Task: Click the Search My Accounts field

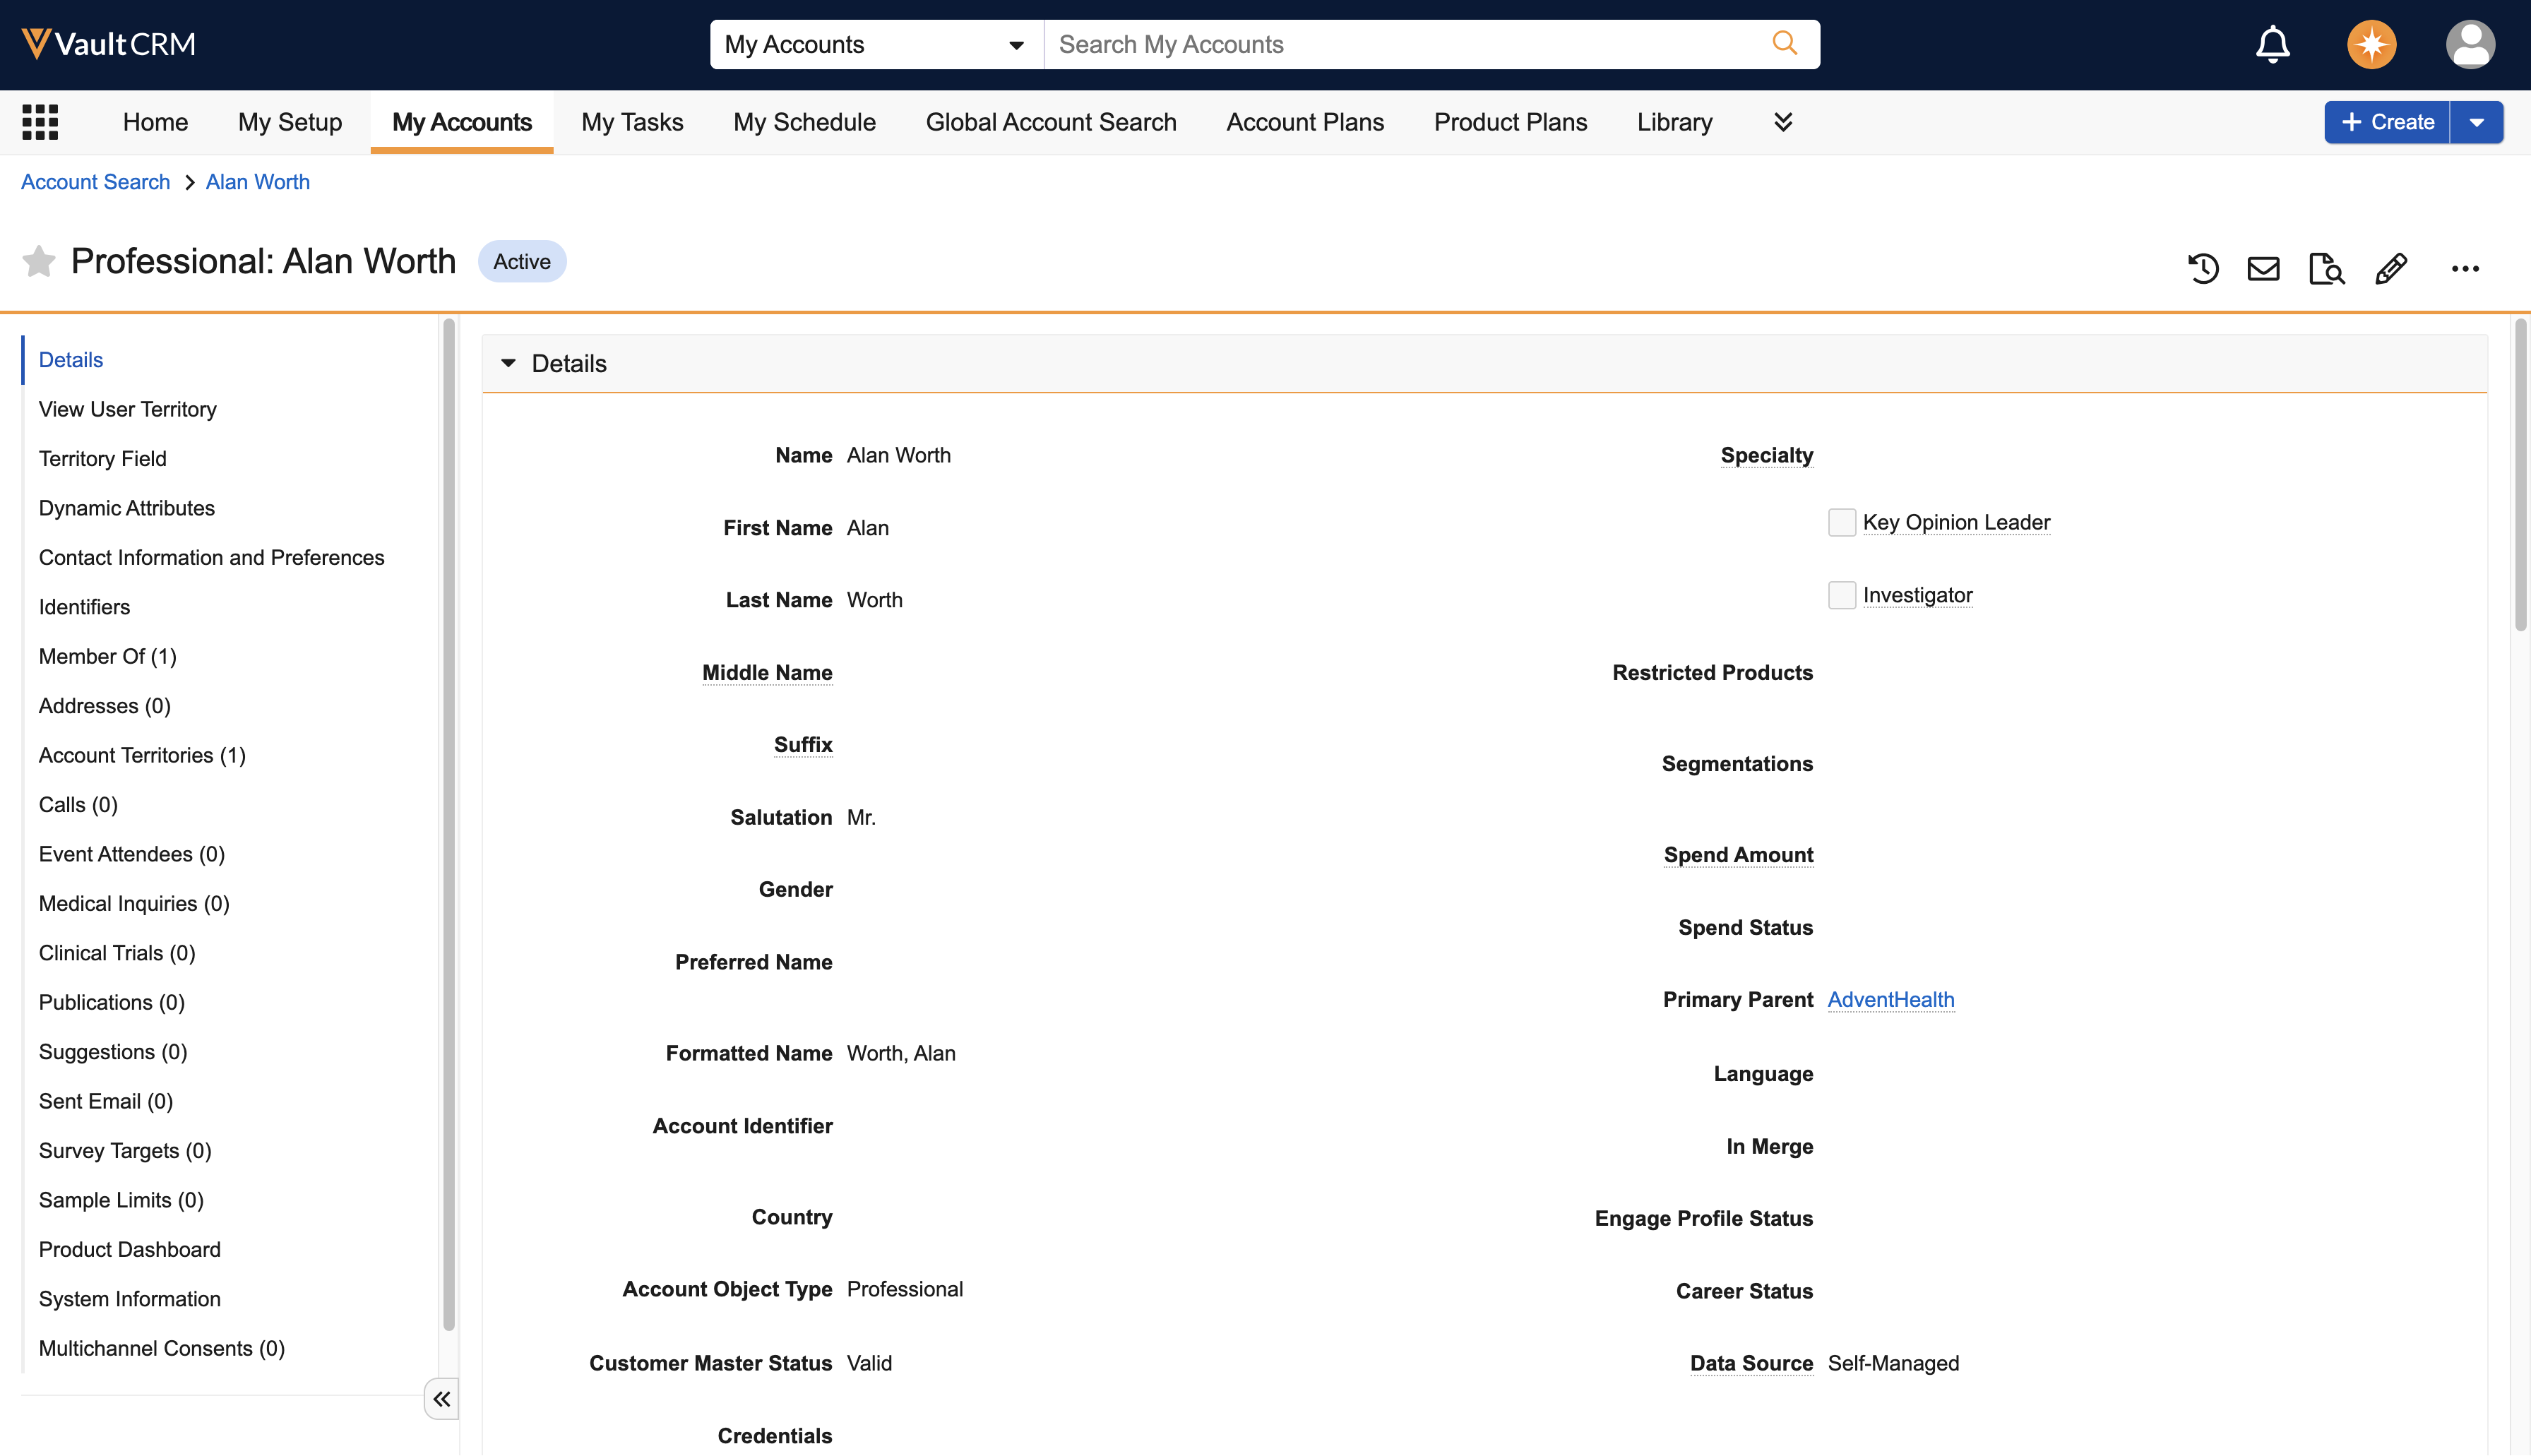Action: tap(1400, 44)
